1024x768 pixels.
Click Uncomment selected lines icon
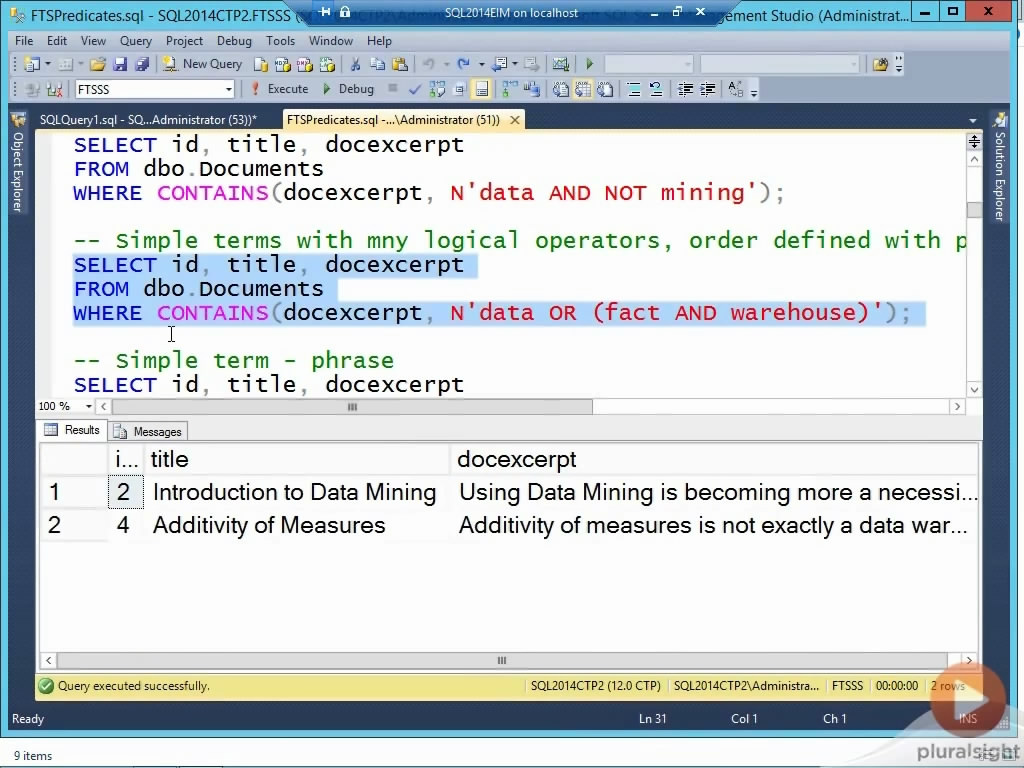pos(656,89)
